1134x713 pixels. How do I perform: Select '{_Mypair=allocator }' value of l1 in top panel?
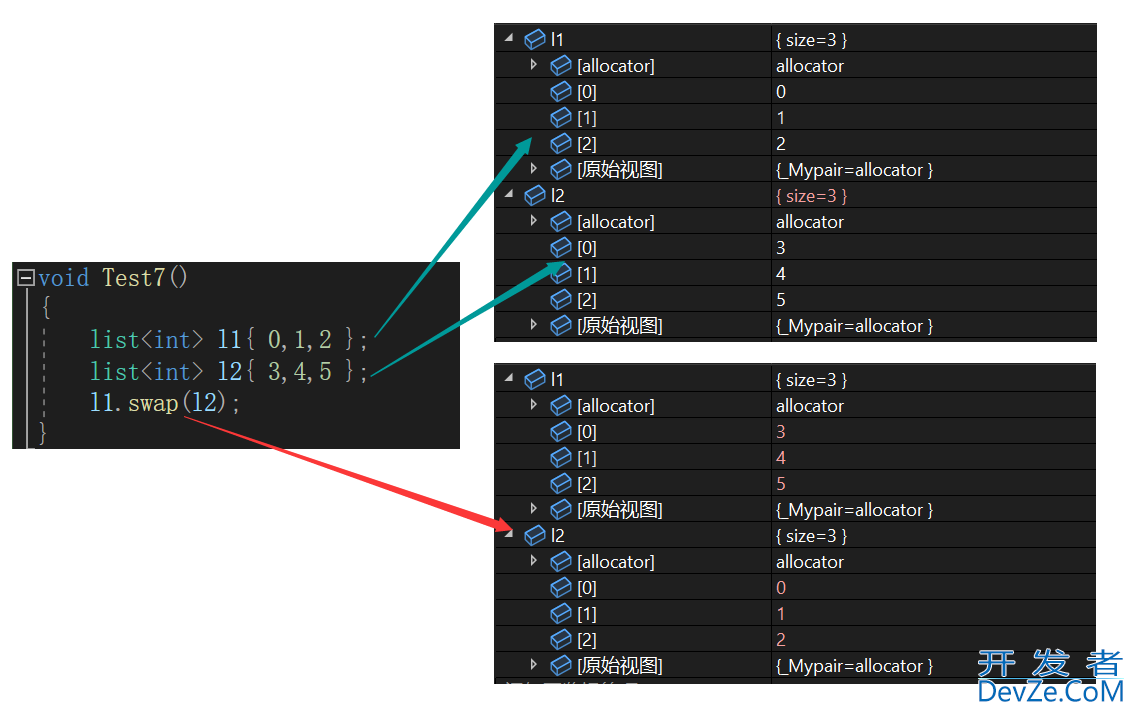[x=854, y=170]
